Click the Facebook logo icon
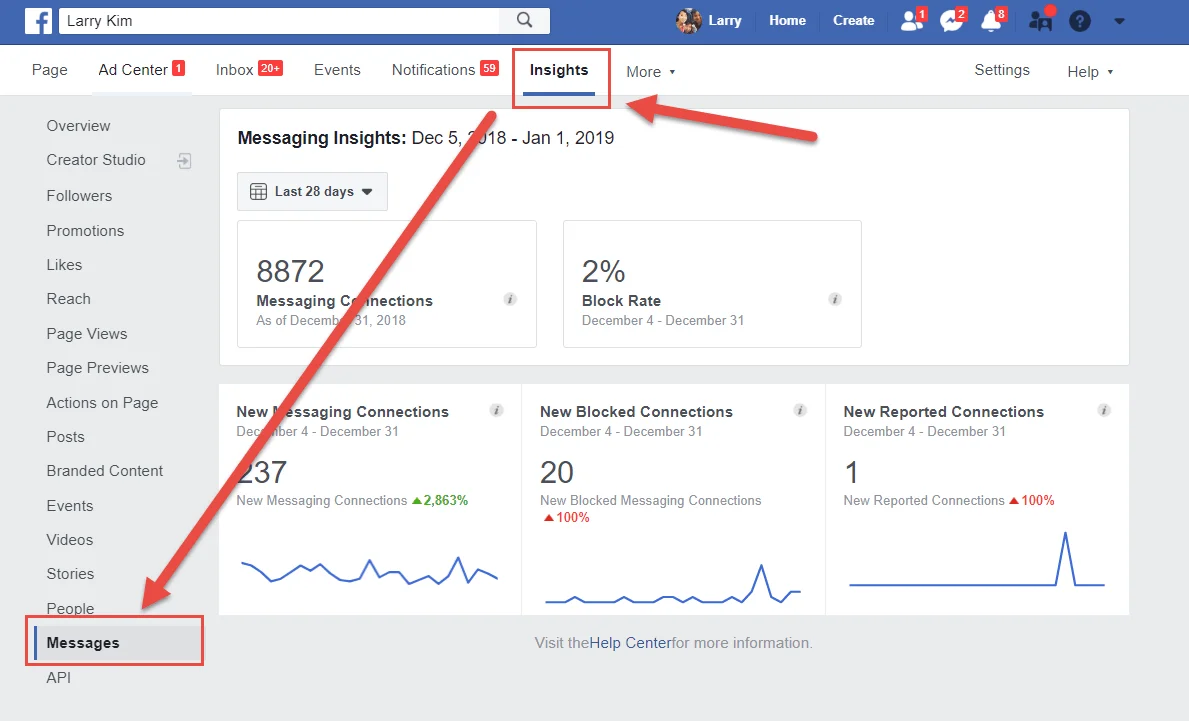The width and height of the screenshot is (1189, 721). pyautogui.click(x=39, y=20)
